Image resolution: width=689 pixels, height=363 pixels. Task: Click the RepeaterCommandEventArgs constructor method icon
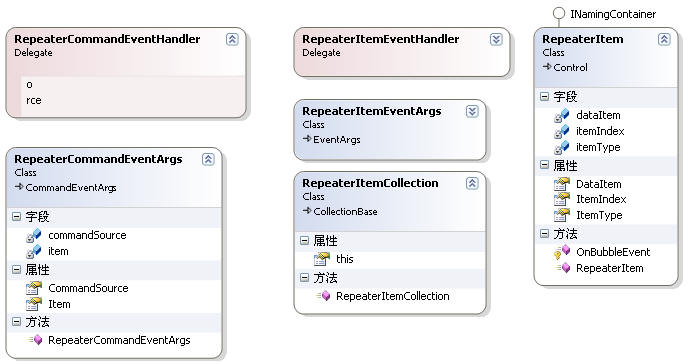point(35,340)
